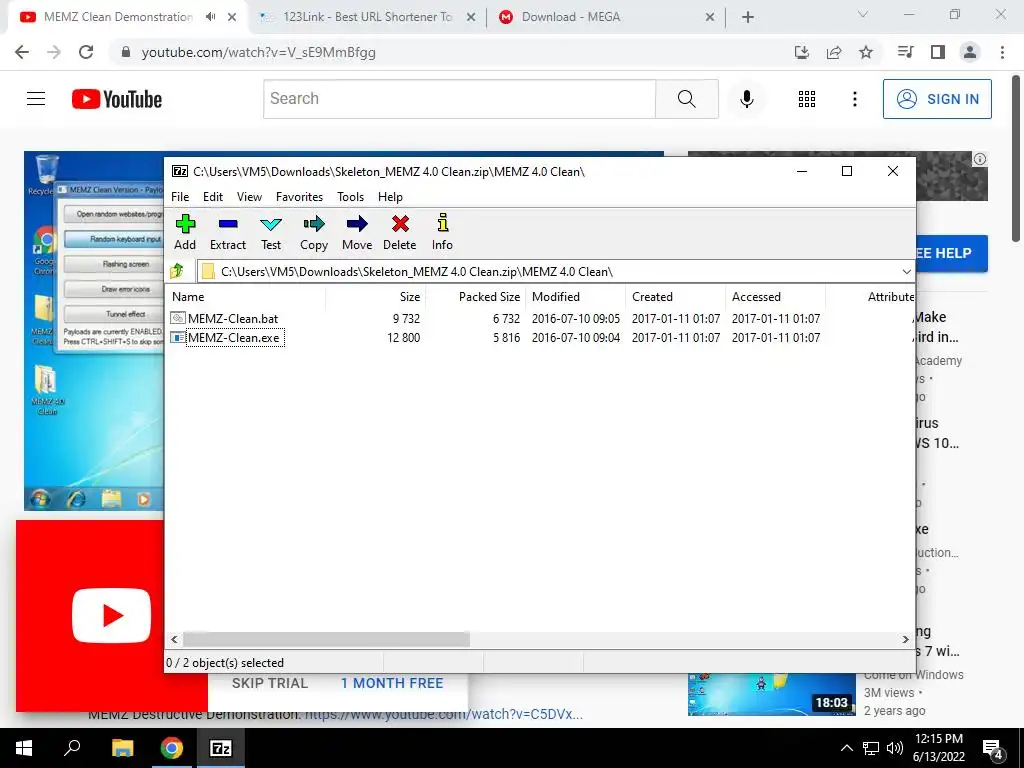Click the Add button in 7-Zip toolbar
1024x768 pixels.
[185, 232]
